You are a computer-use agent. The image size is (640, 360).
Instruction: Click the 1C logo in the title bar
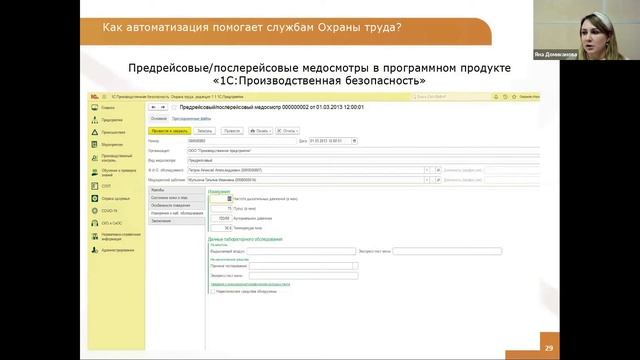94,97
